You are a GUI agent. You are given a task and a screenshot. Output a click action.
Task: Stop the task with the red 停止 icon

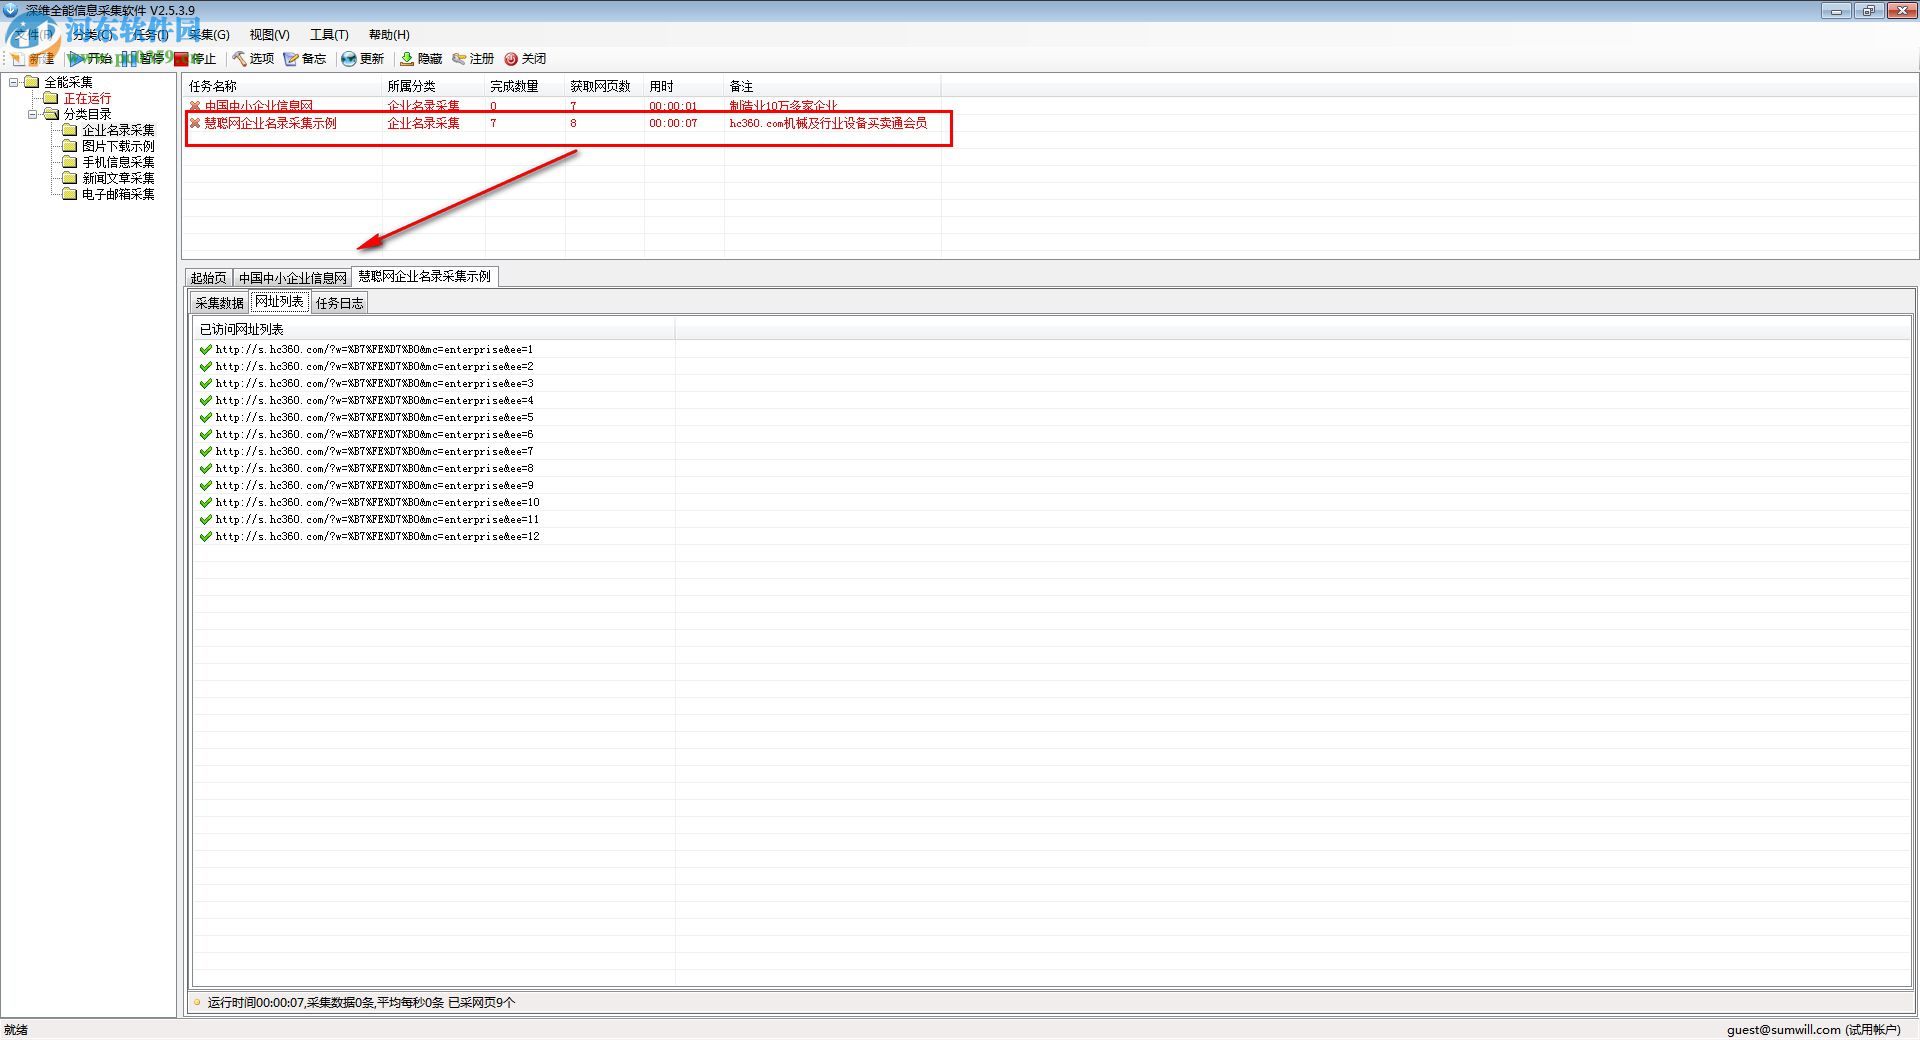point(181,59)
